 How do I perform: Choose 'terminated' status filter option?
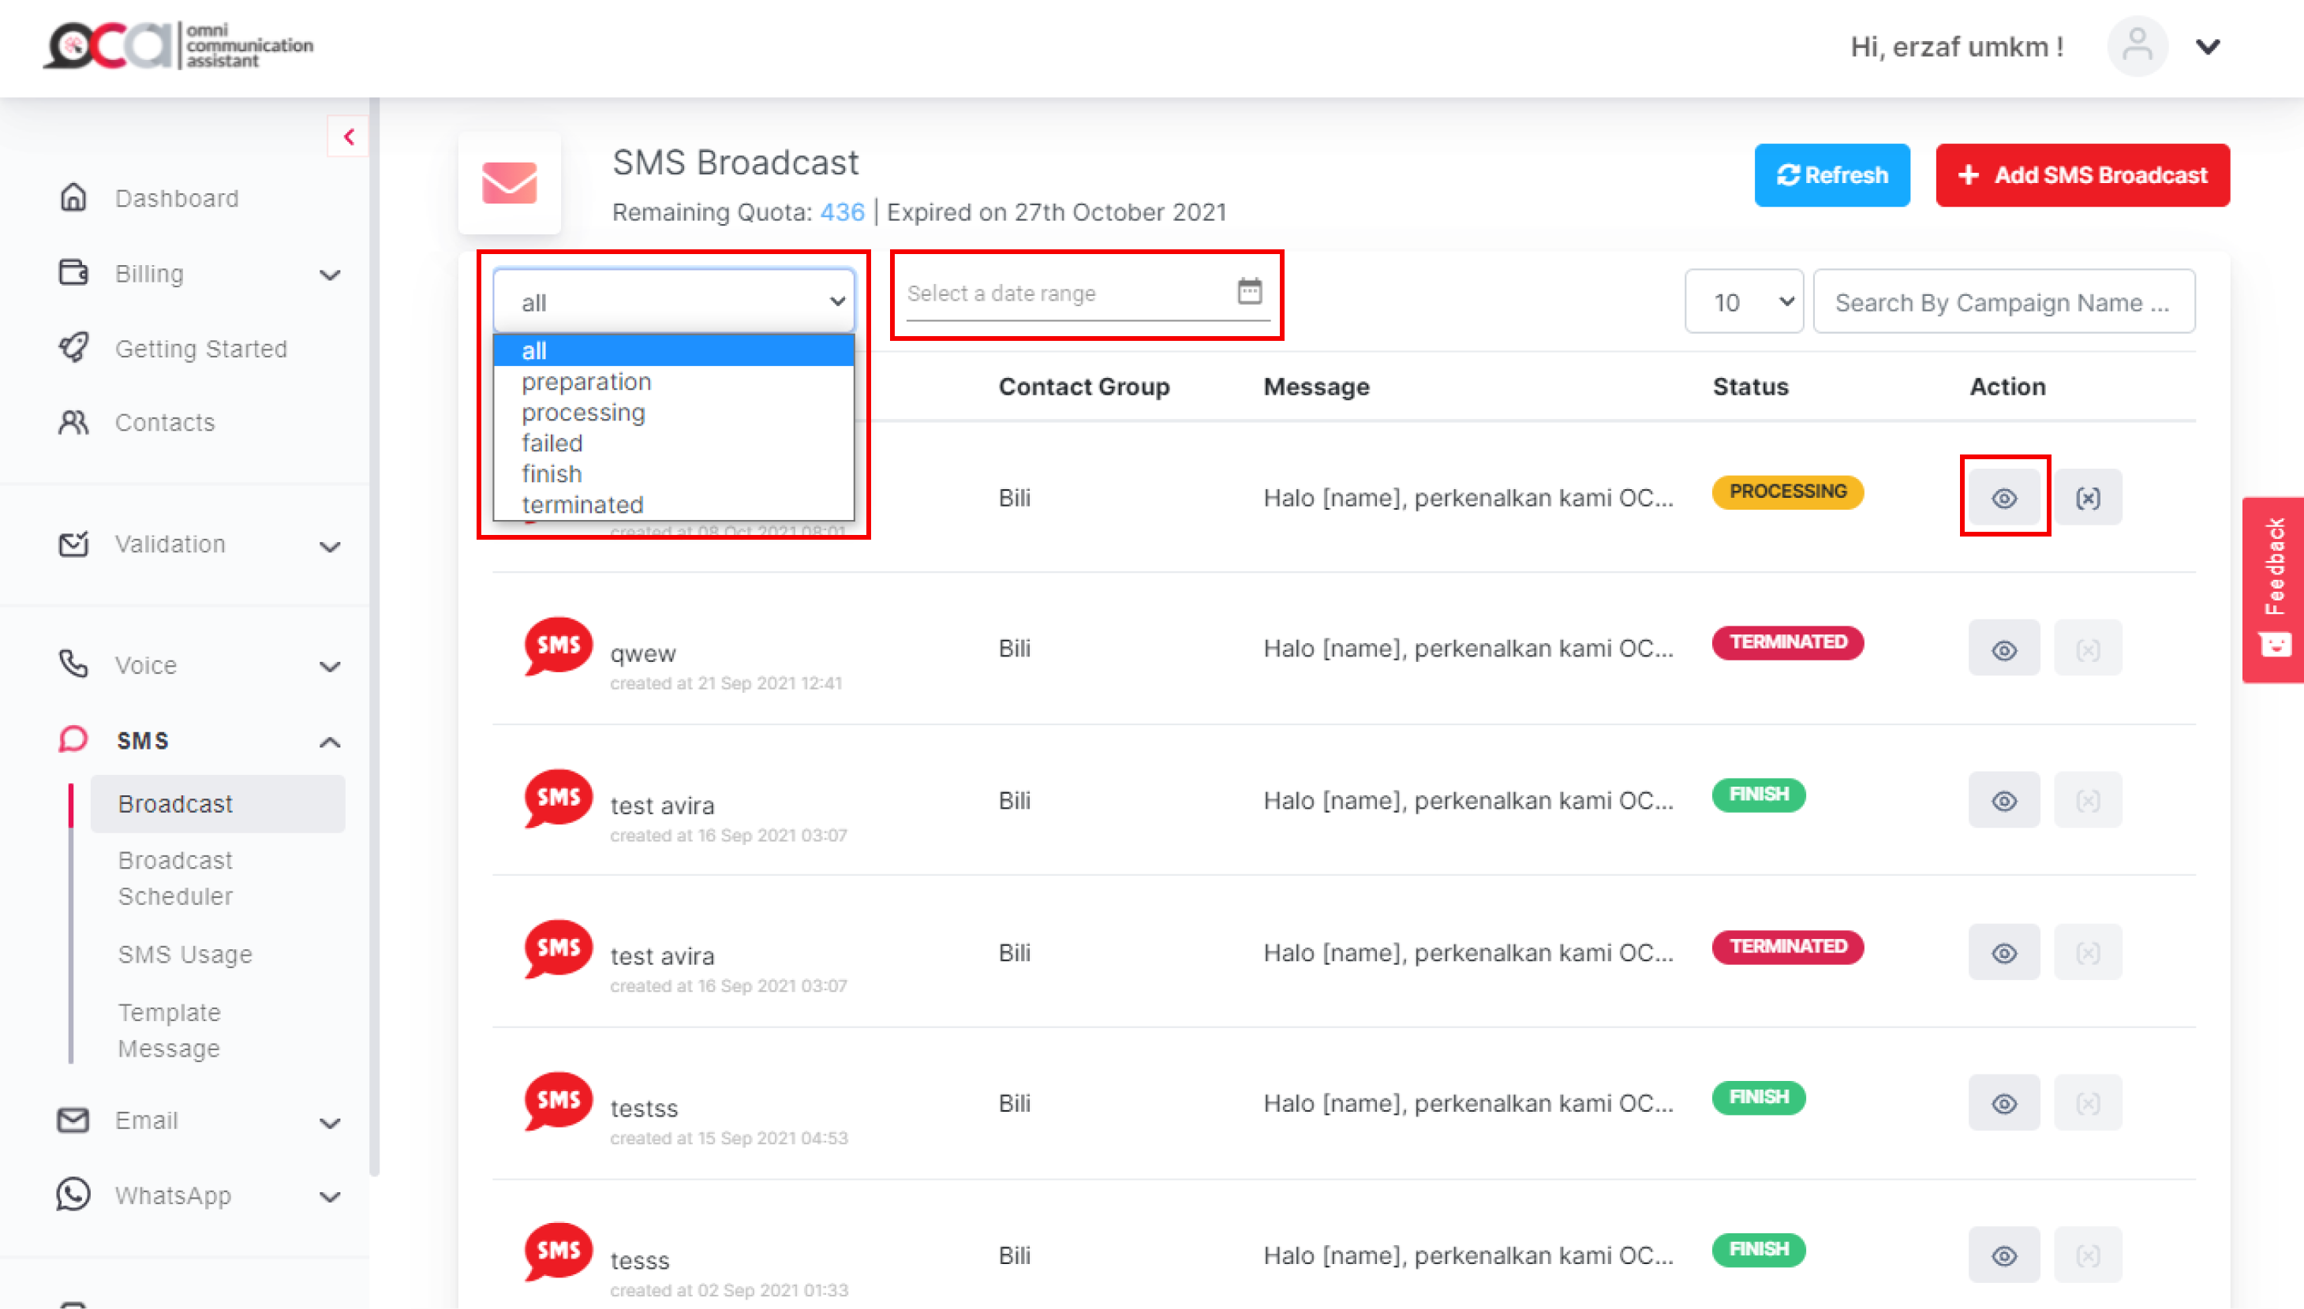pyautogui.click(x=582, y=504)
